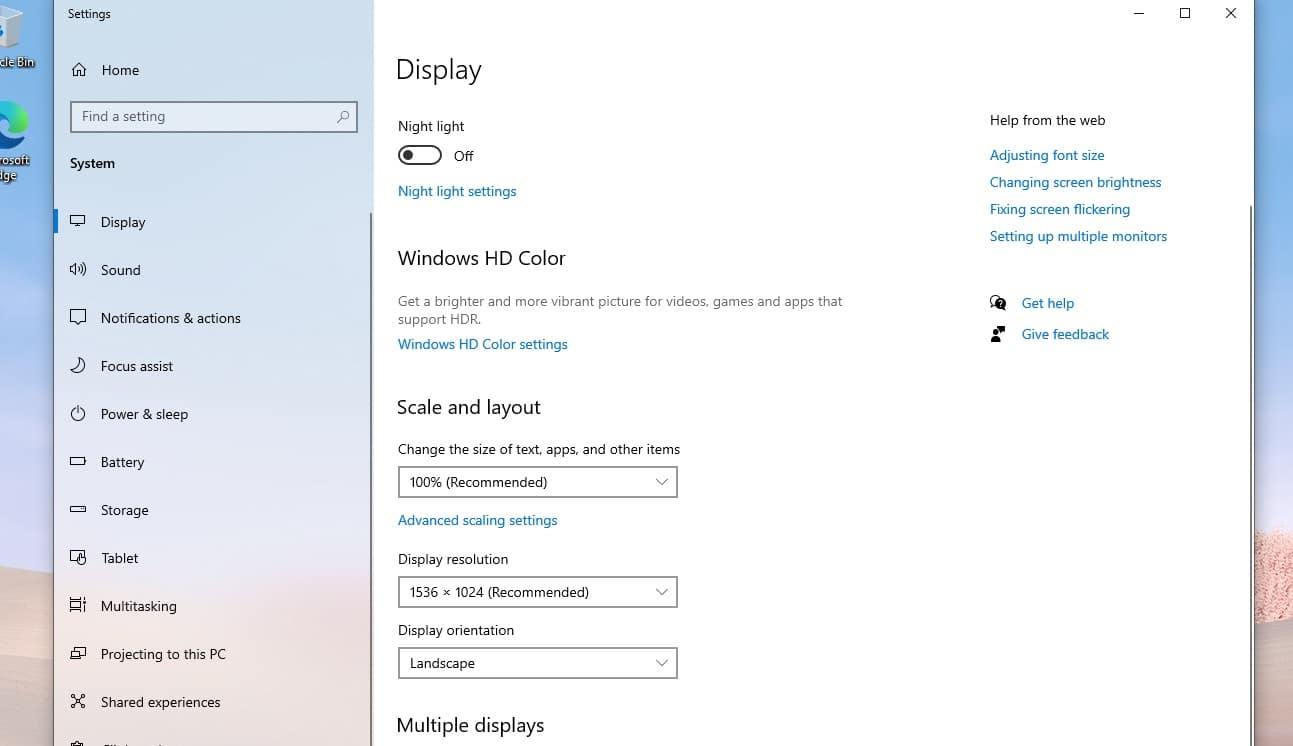Click the Power & sleep icon
Image resolution: width=1293 pixels, height=746 pixels.
(78, 414)
